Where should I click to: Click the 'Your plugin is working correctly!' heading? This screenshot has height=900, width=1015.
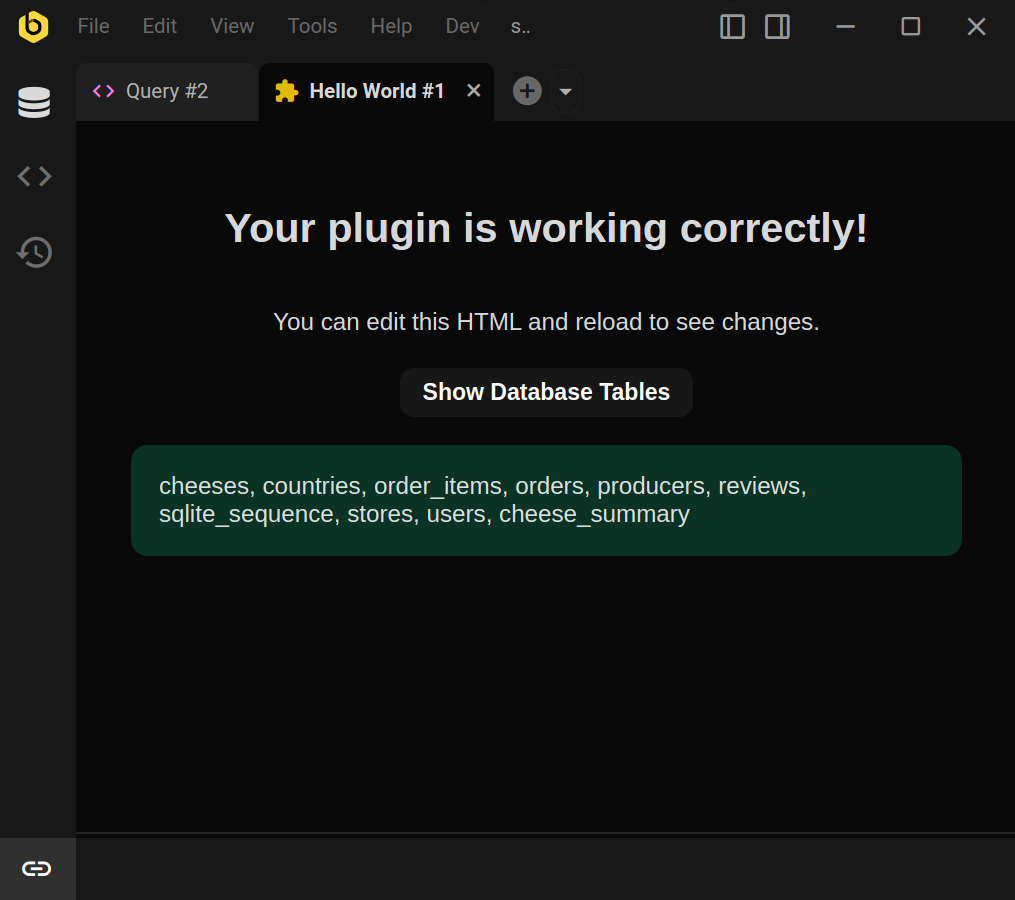[x=546, y=229]
